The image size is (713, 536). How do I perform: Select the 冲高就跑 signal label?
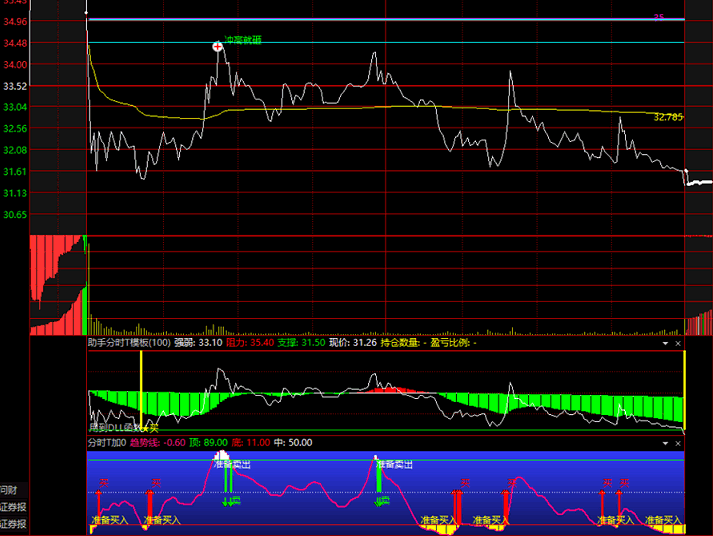click(x=243, y=40)
